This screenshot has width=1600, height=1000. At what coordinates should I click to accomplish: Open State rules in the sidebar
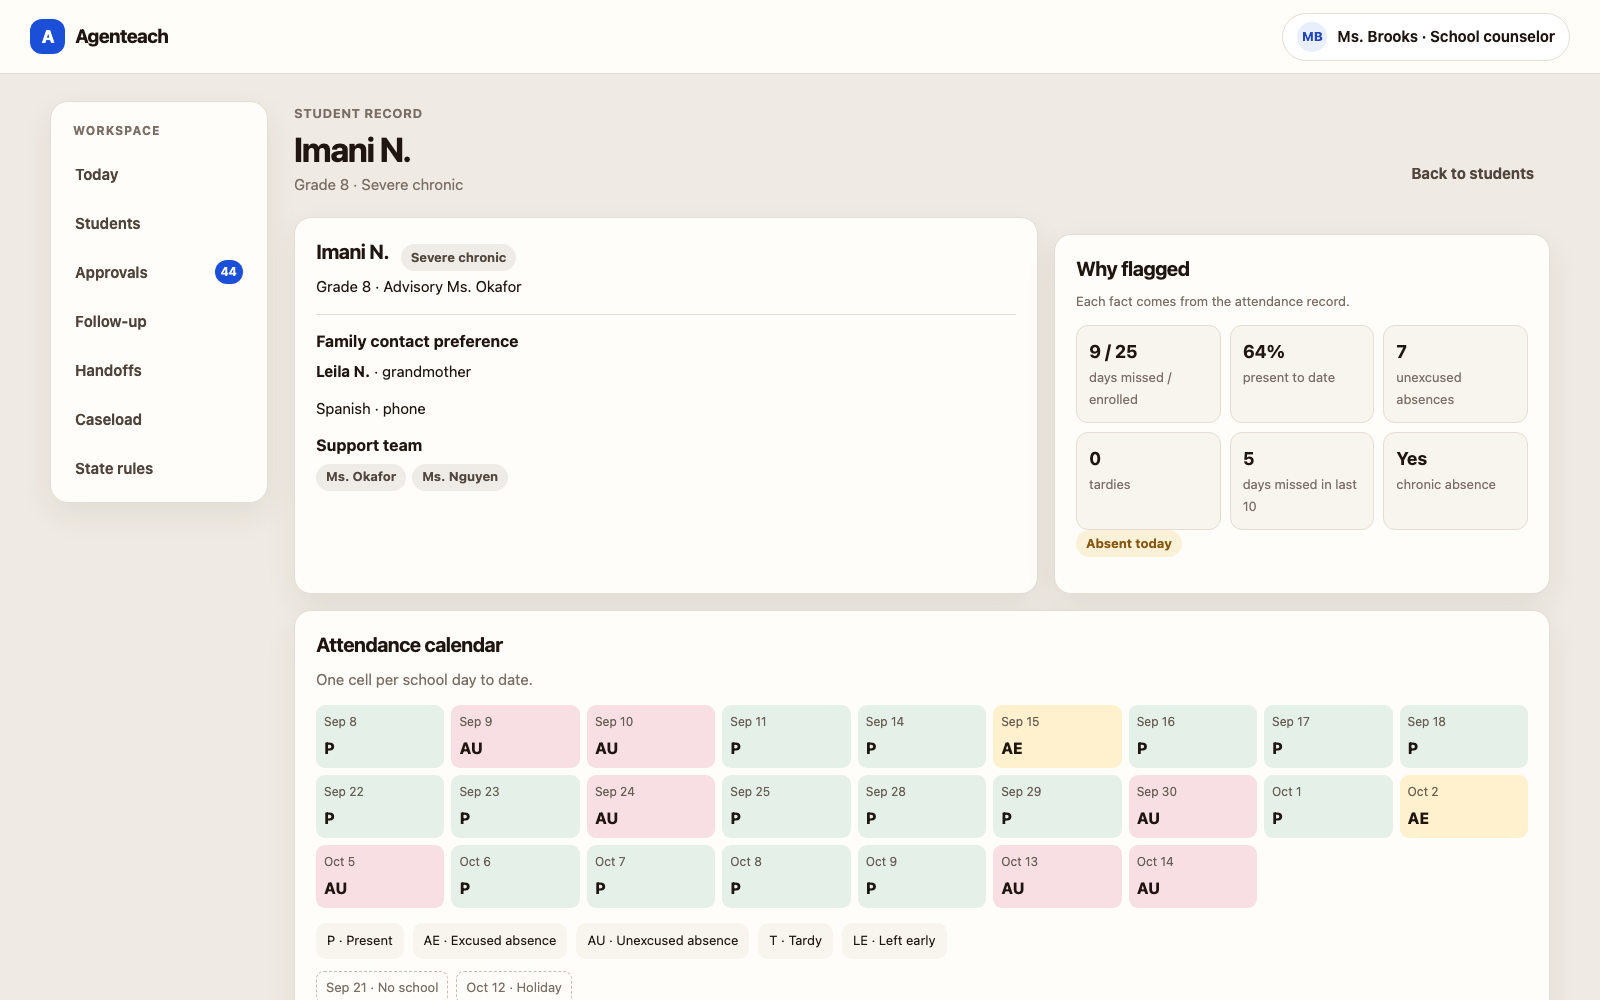click(x=159, y=469)
